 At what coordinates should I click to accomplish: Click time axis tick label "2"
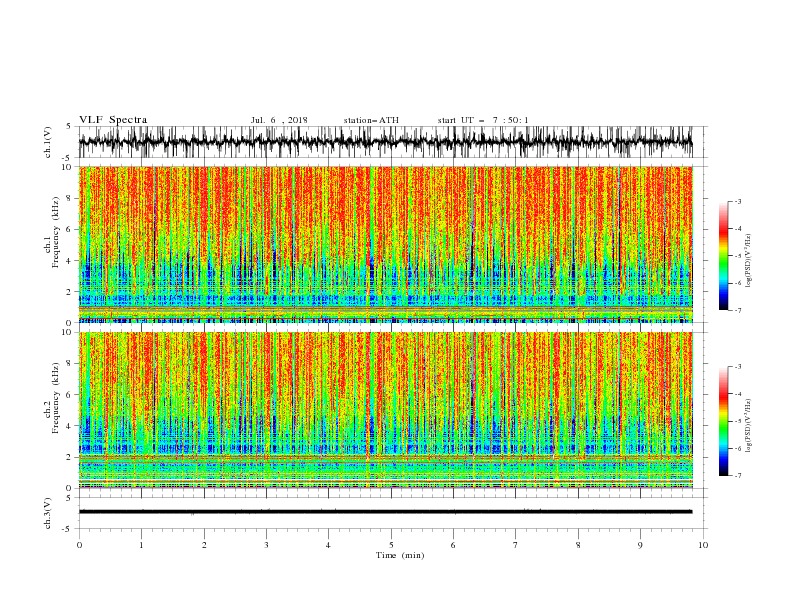(x=204, y=545)
